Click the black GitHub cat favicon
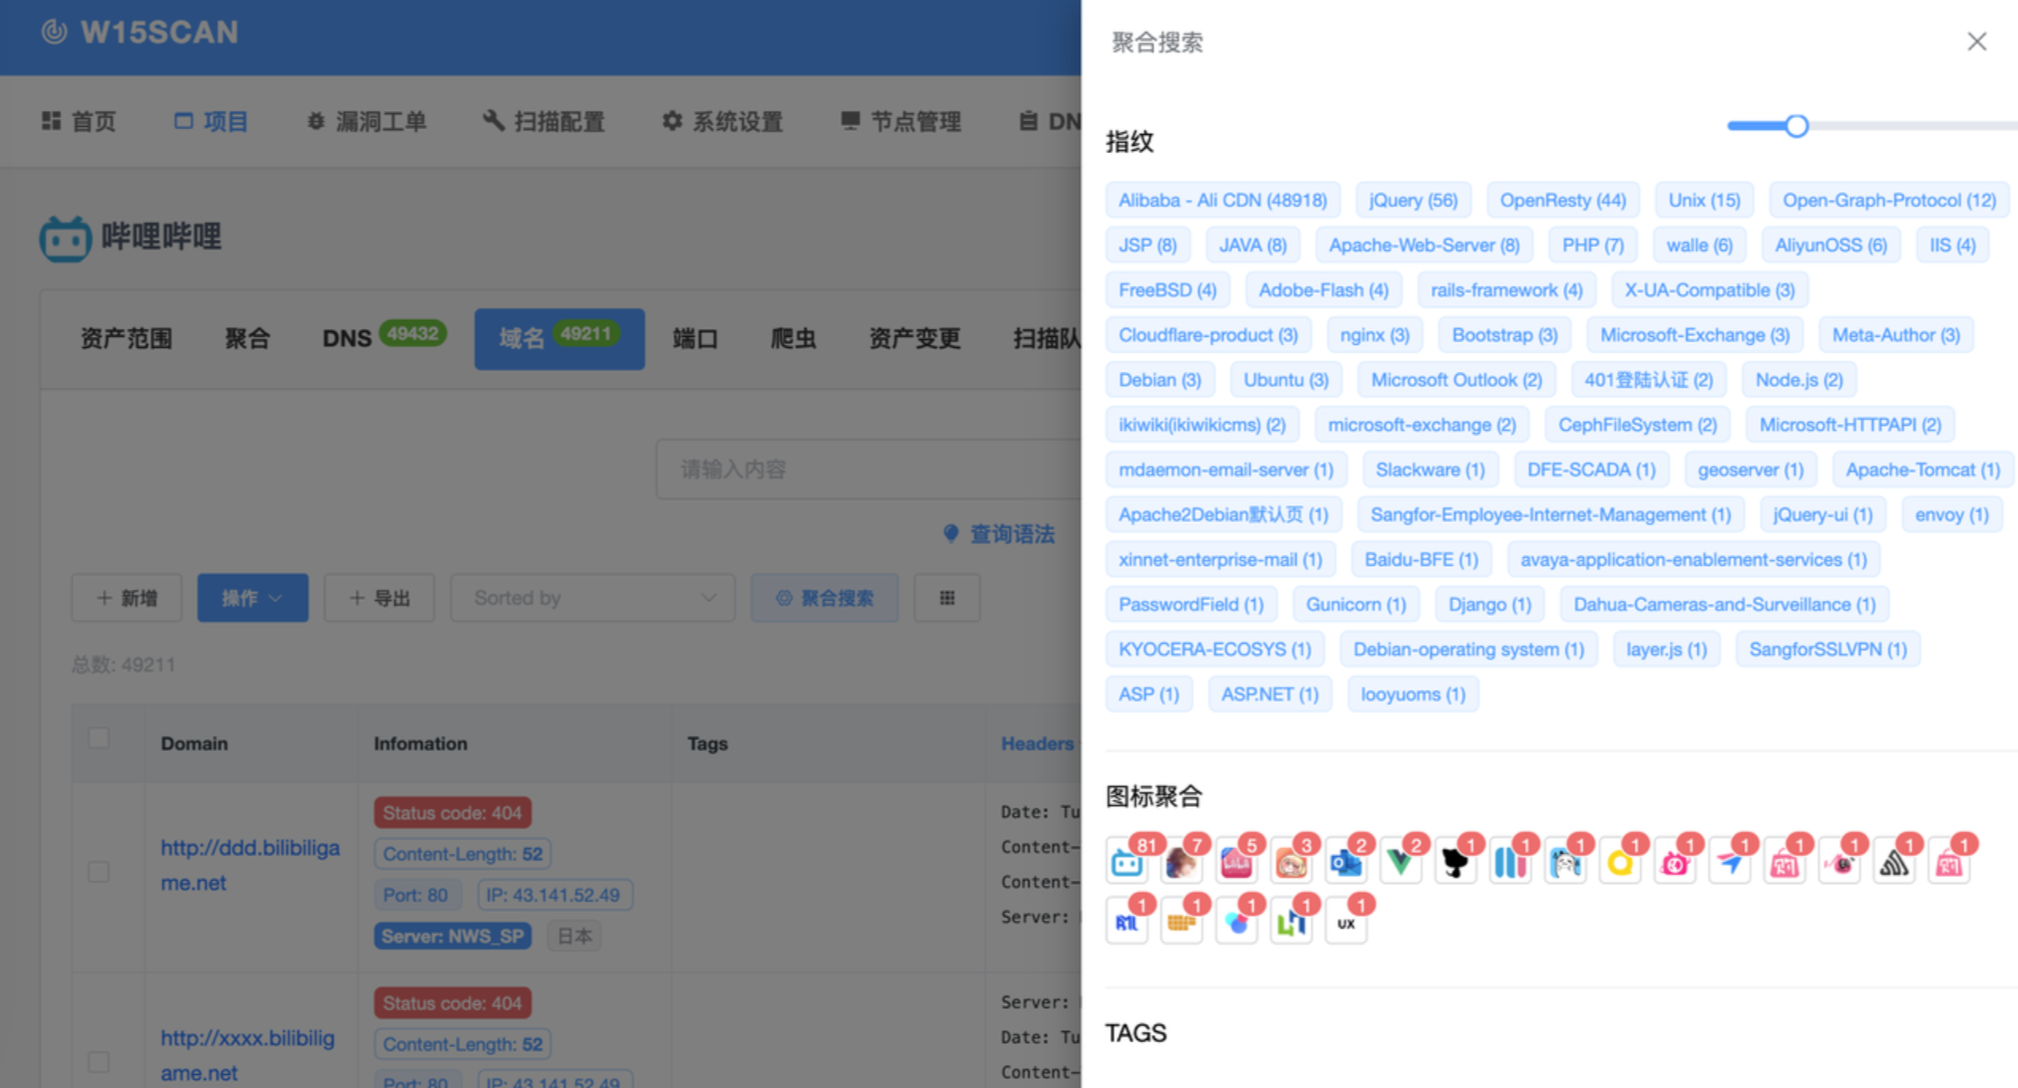The height and width of the screenshot is (1088, 2018). pyautogui.click(x=1456, y=862)
